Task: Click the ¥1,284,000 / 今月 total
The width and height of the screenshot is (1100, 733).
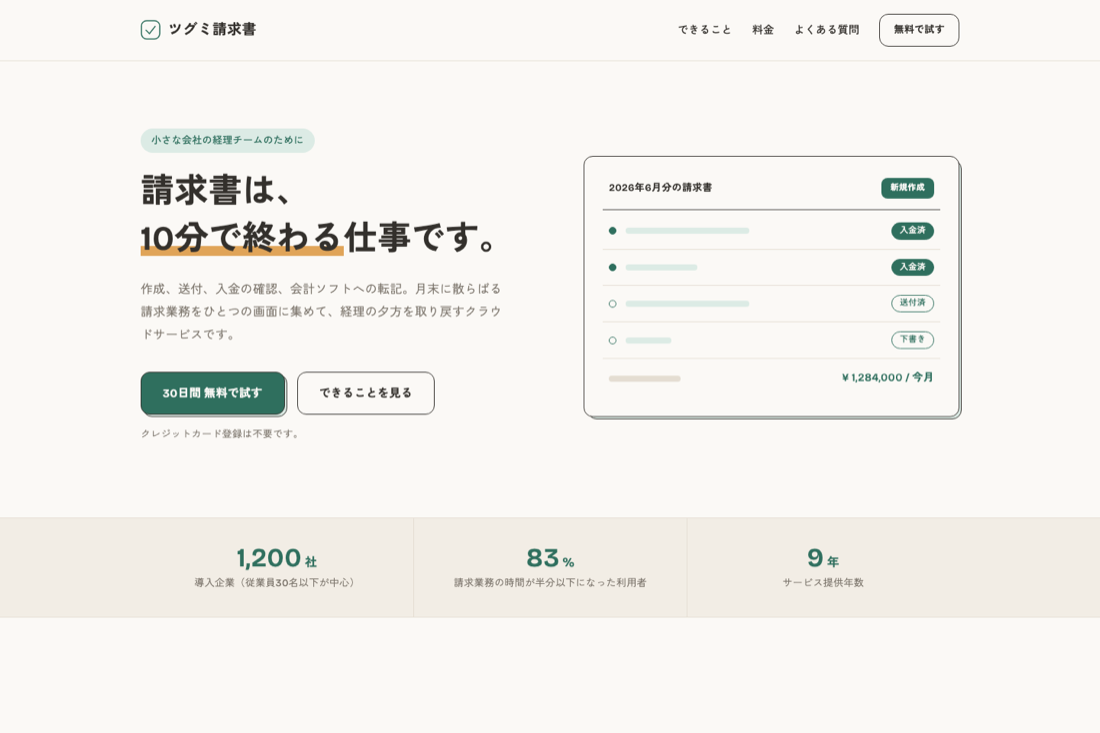Action: (887, 377)
